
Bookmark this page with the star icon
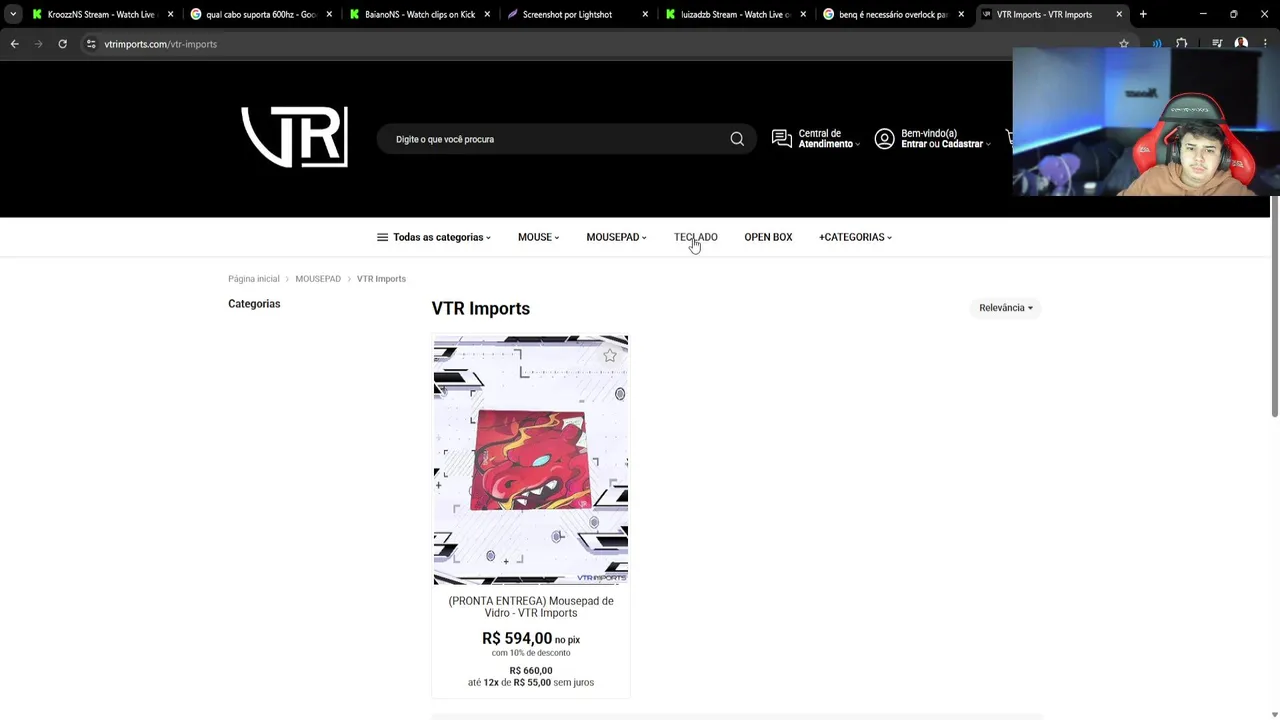tap(1124, 44)
